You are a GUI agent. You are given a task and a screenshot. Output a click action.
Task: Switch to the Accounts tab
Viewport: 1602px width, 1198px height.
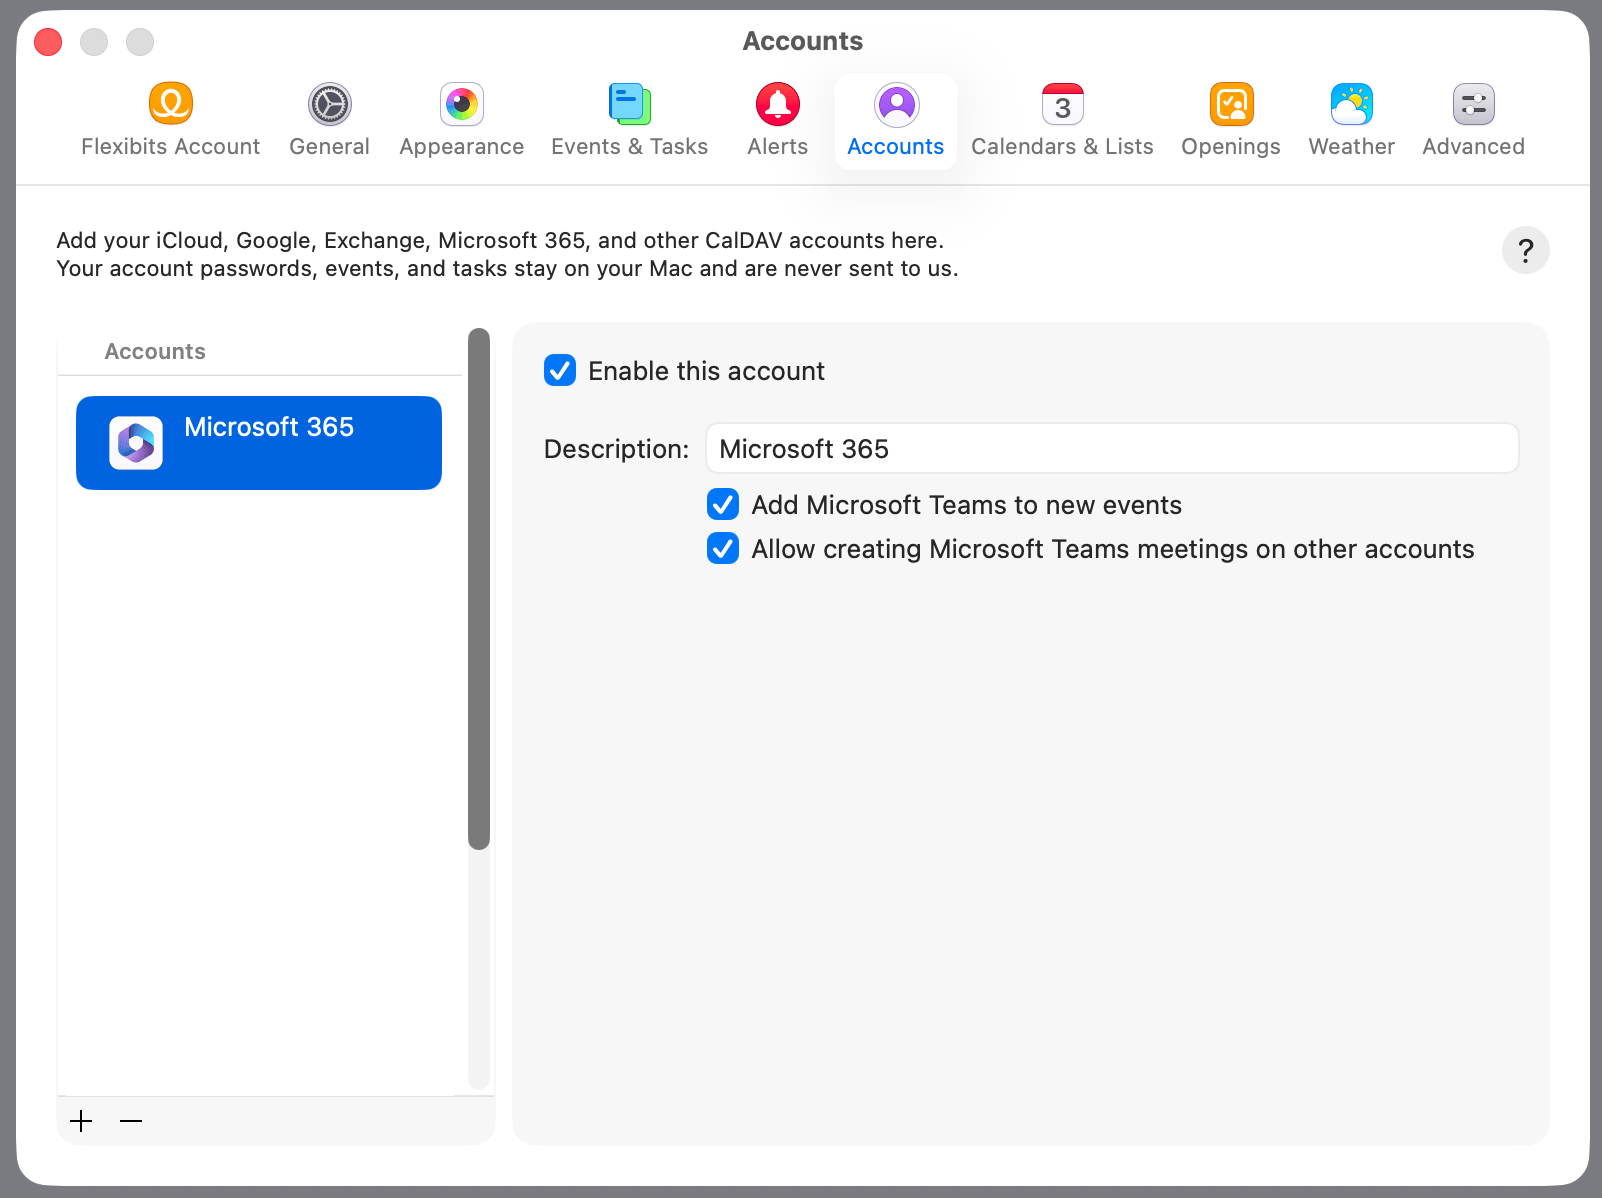pos(895,118)
